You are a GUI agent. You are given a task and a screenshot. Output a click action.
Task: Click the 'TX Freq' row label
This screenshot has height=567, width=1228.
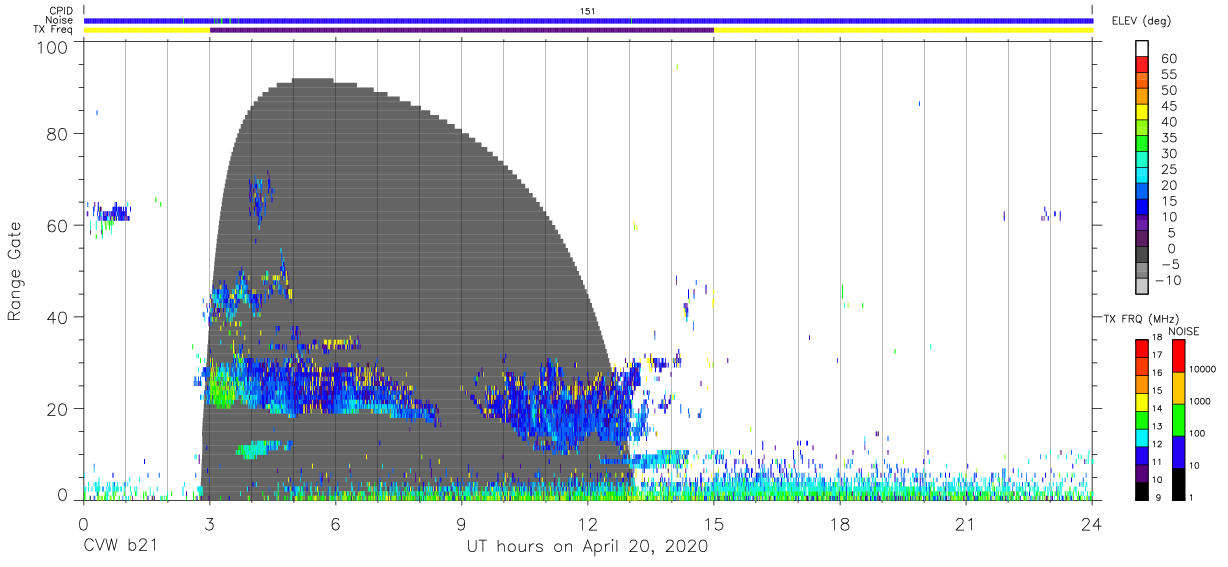pyautogui.click(x=53, y=29)
